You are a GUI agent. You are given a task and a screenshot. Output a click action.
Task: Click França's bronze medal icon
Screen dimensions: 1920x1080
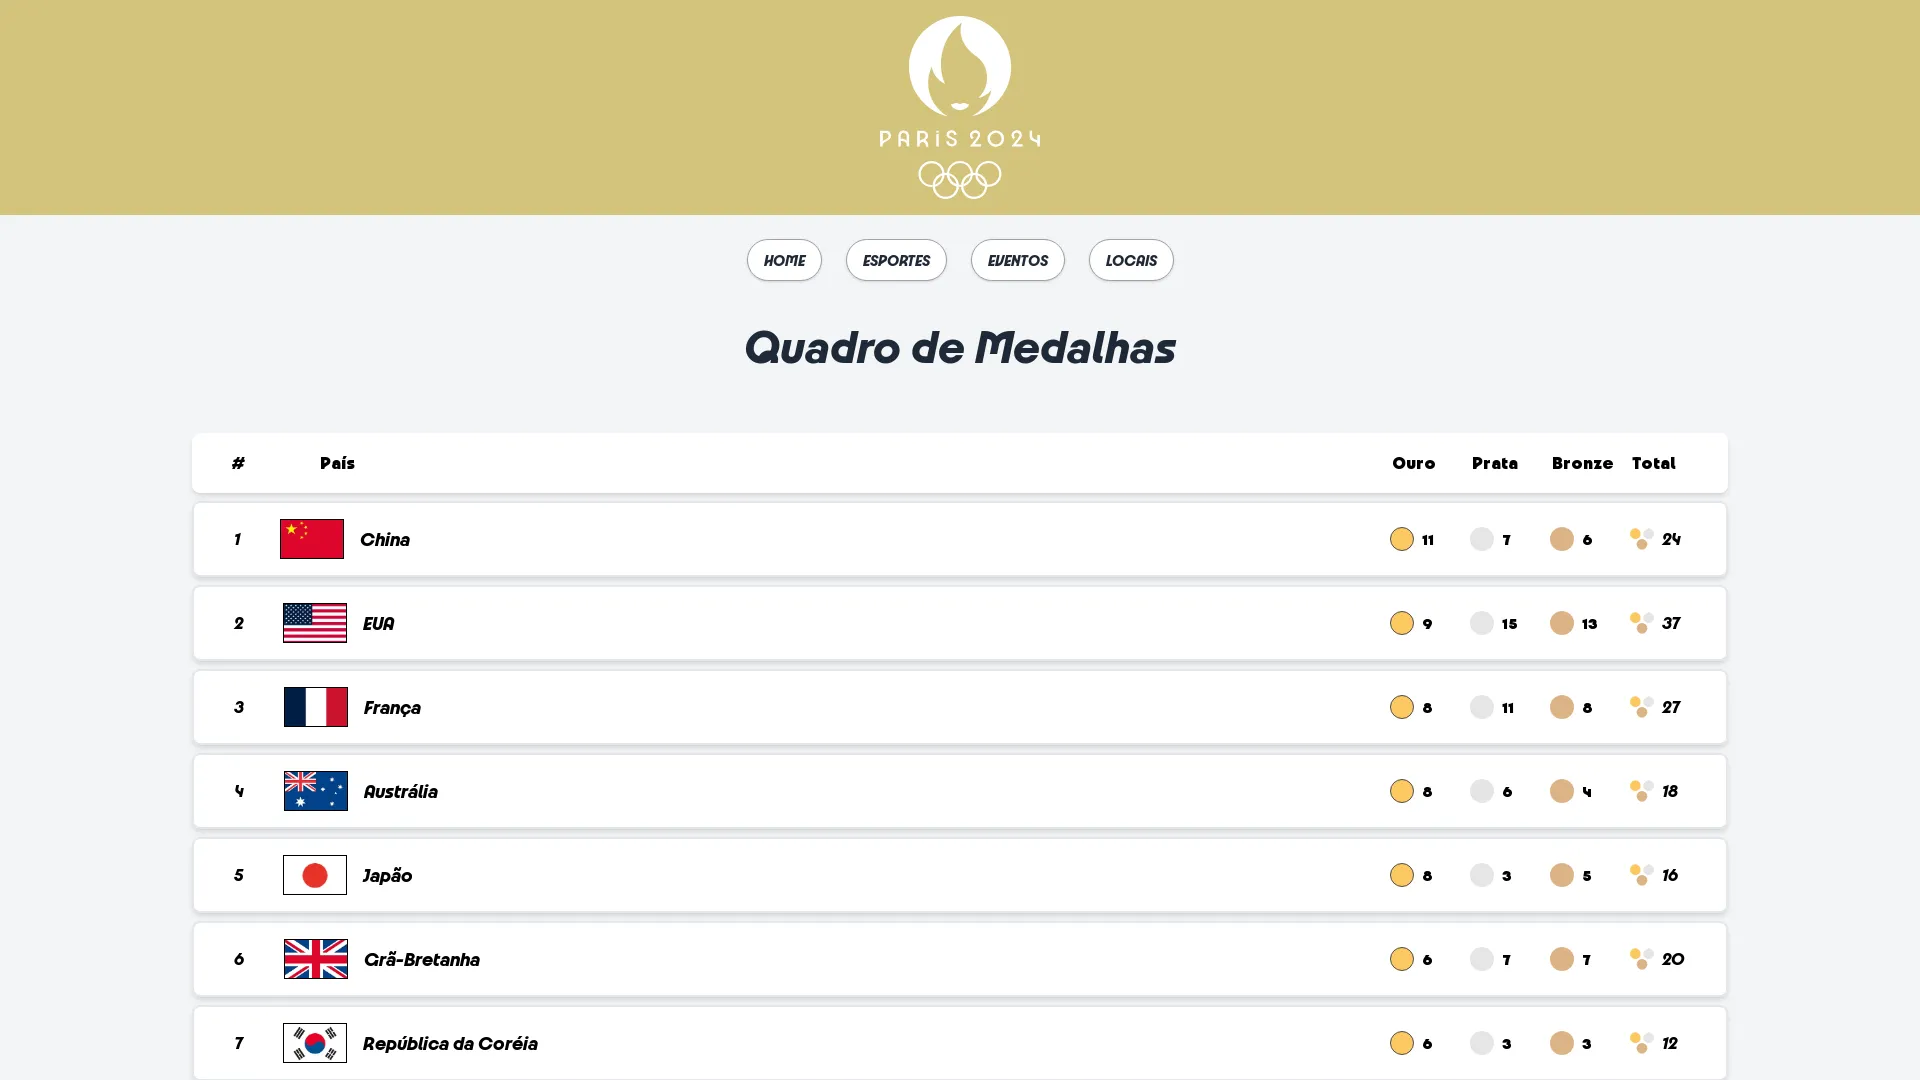click(1561, 707)
